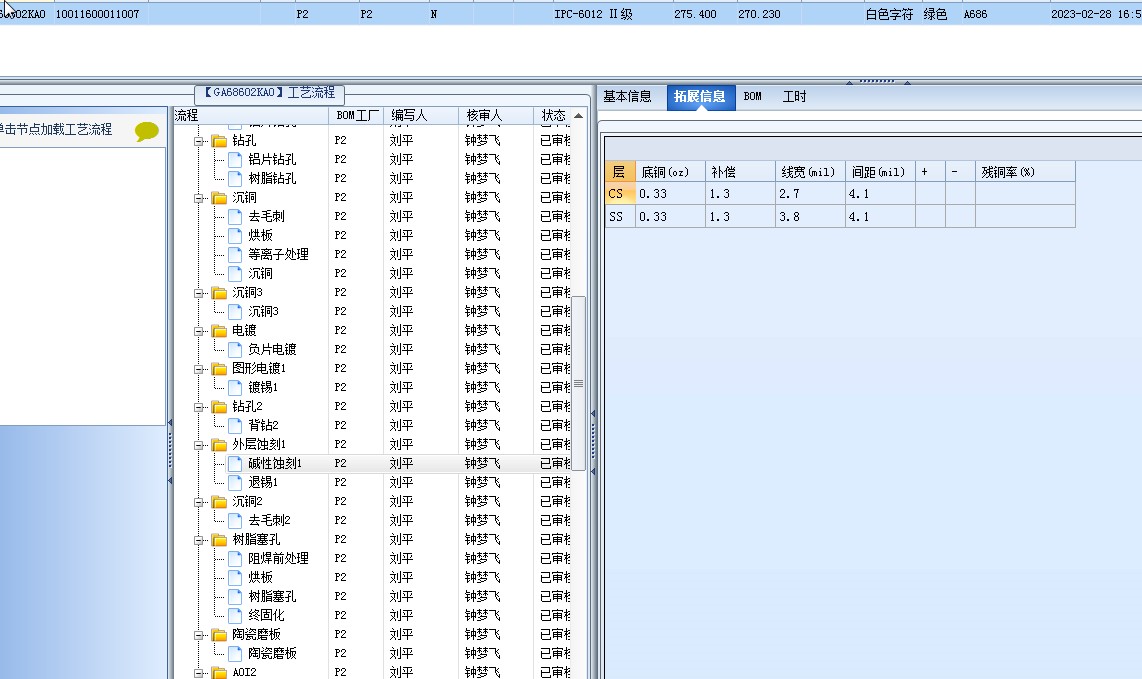This screenshot has width=1142, height=679.
Task: Select the CS layer row cell
Action: (620, 194)
